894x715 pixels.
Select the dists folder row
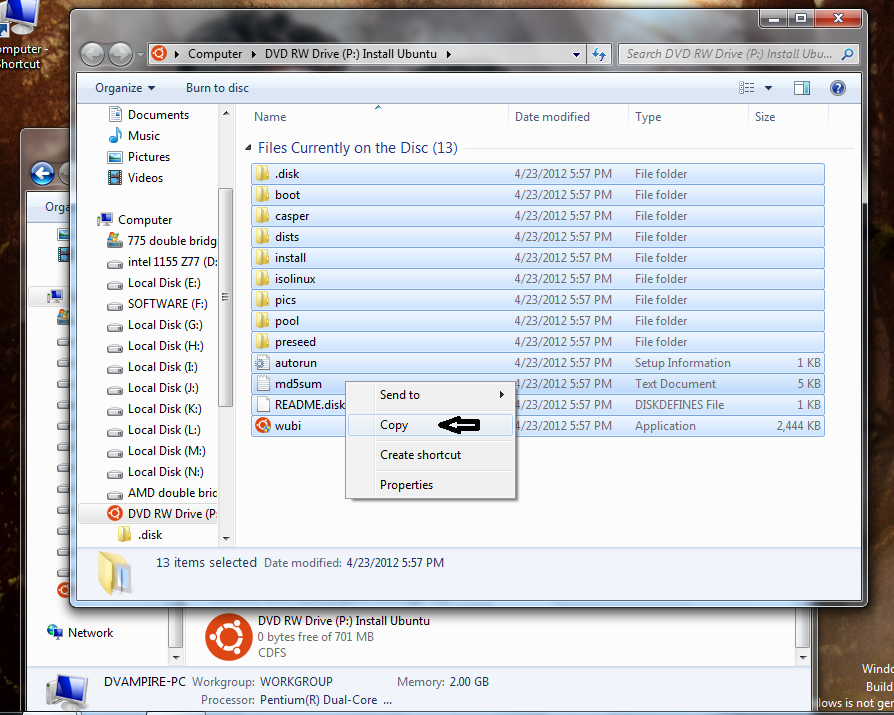(538, 237)
